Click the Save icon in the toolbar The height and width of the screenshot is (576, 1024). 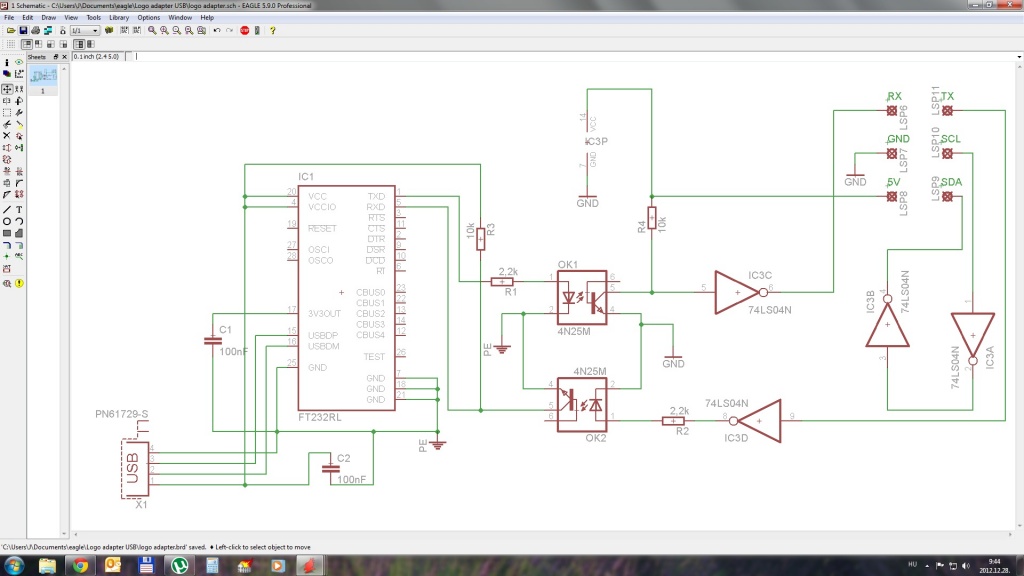pyautogui.click(x=23, y=31)
